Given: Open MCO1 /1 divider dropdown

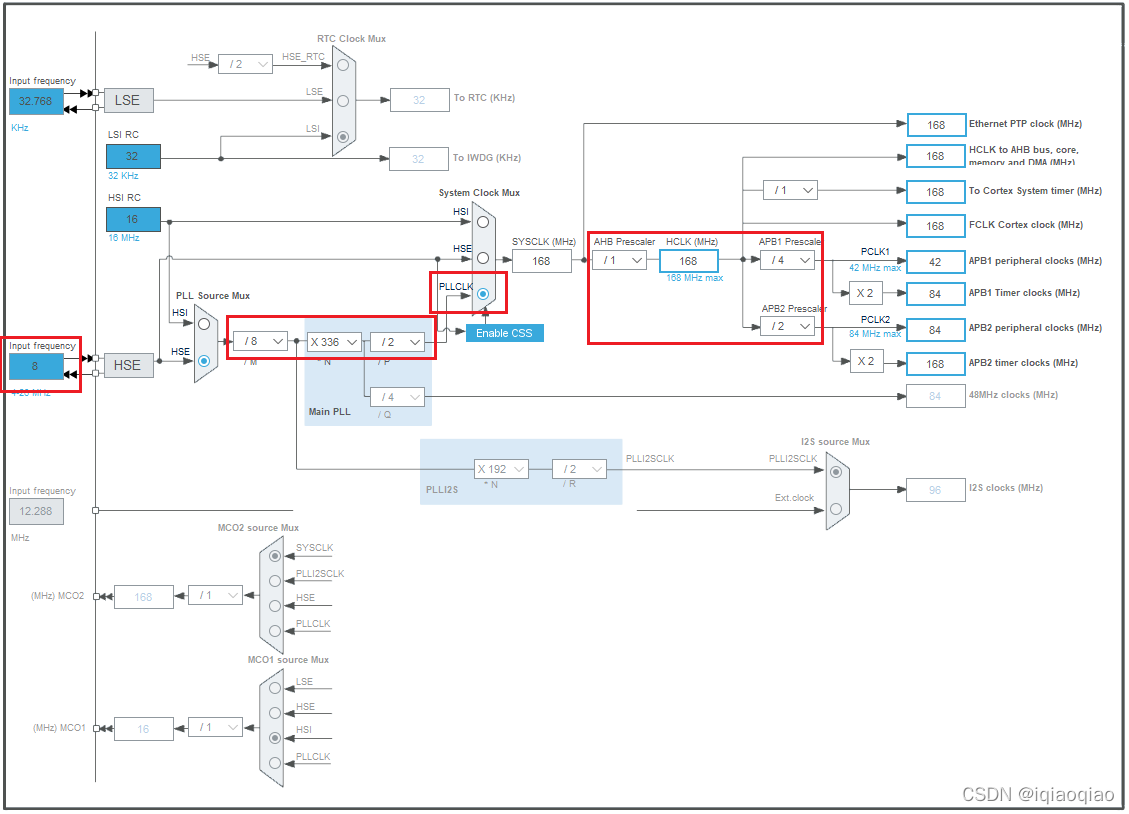Looking at the screenshot, I should click(x=215, y=727).
